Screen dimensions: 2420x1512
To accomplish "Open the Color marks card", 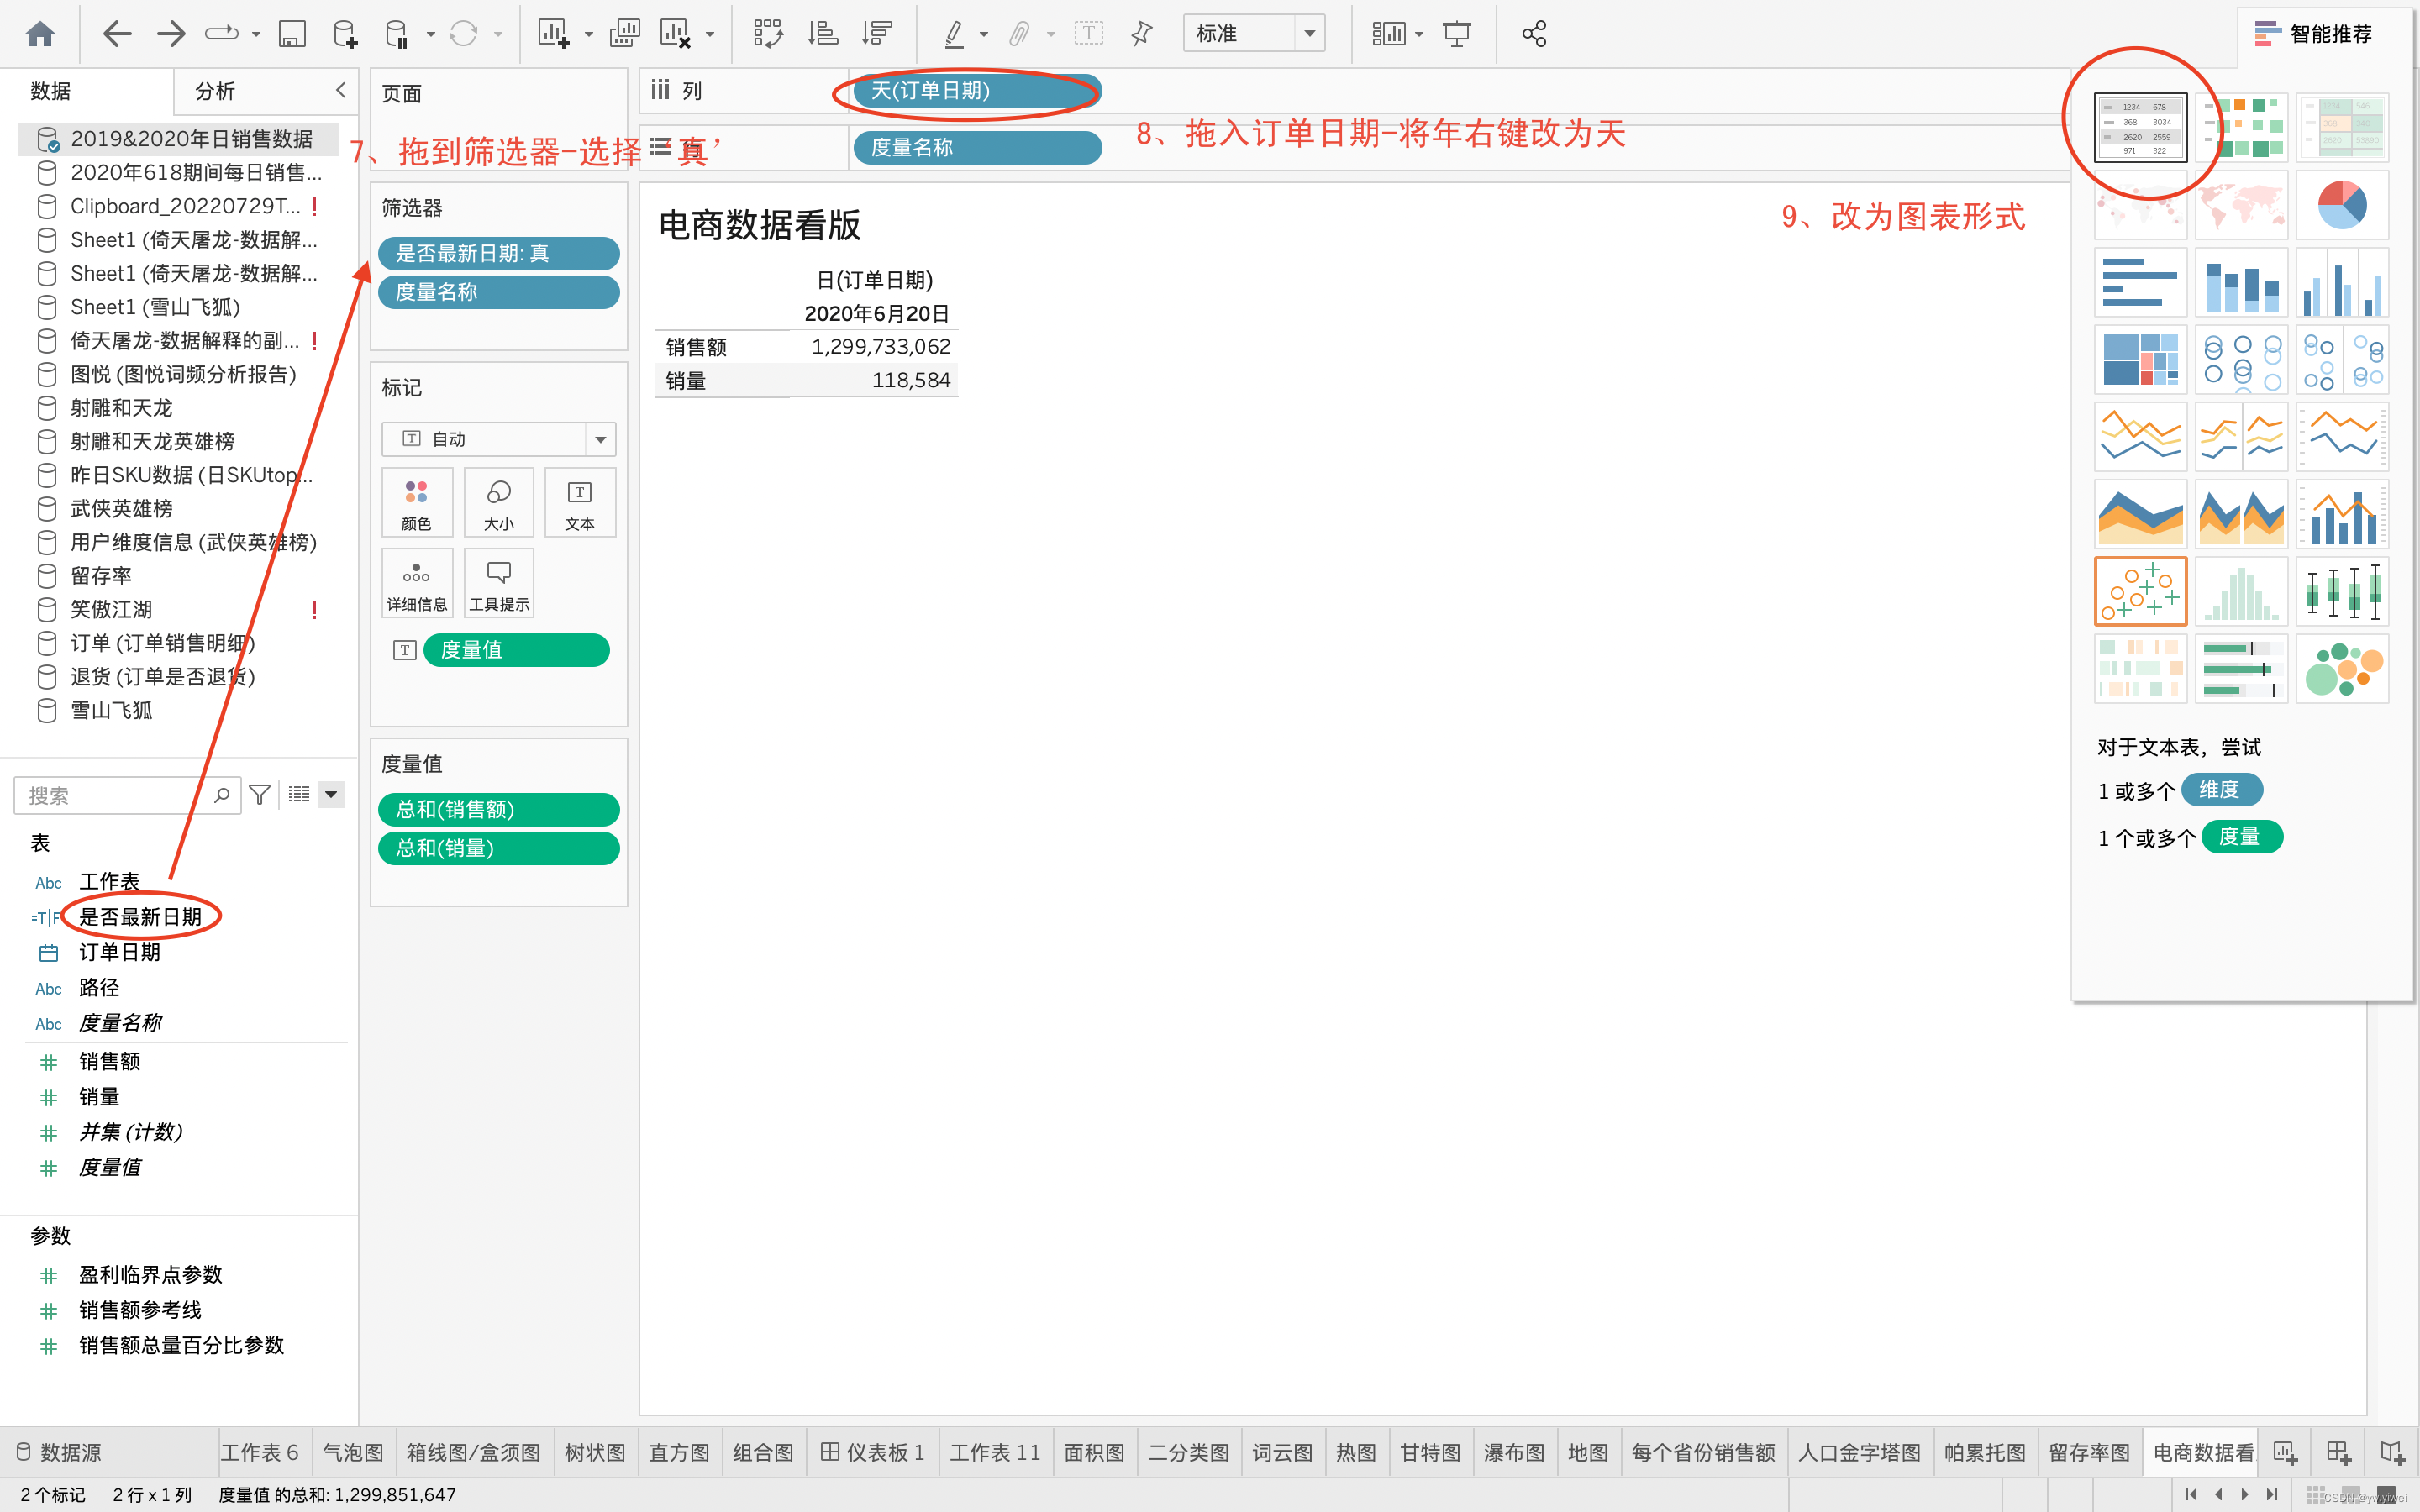I will (416, 504).
